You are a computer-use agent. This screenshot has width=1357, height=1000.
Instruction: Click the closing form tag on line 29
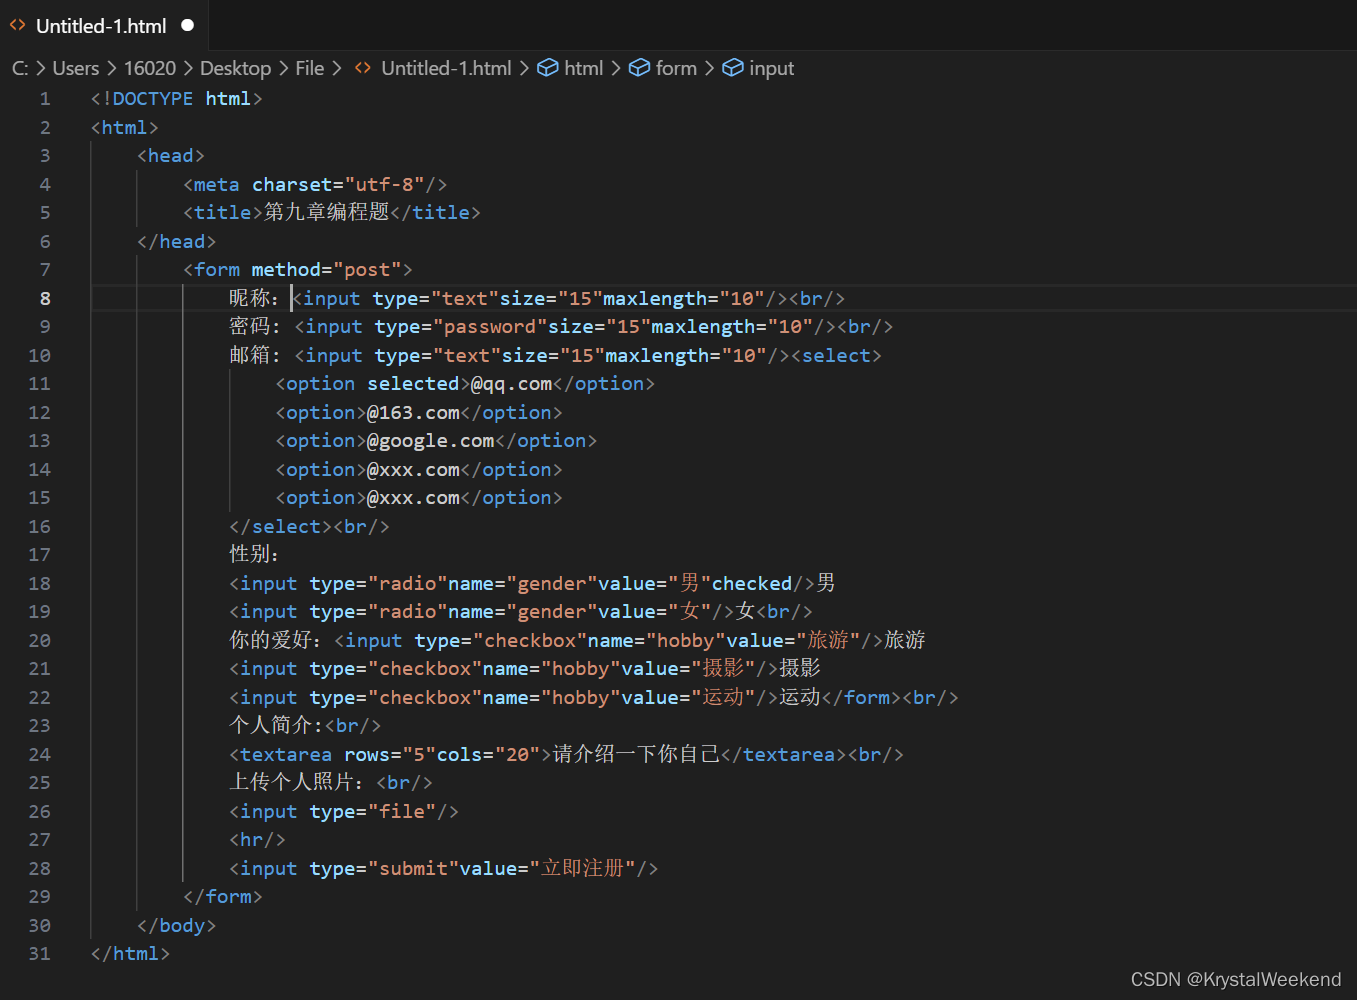[223, 897]
